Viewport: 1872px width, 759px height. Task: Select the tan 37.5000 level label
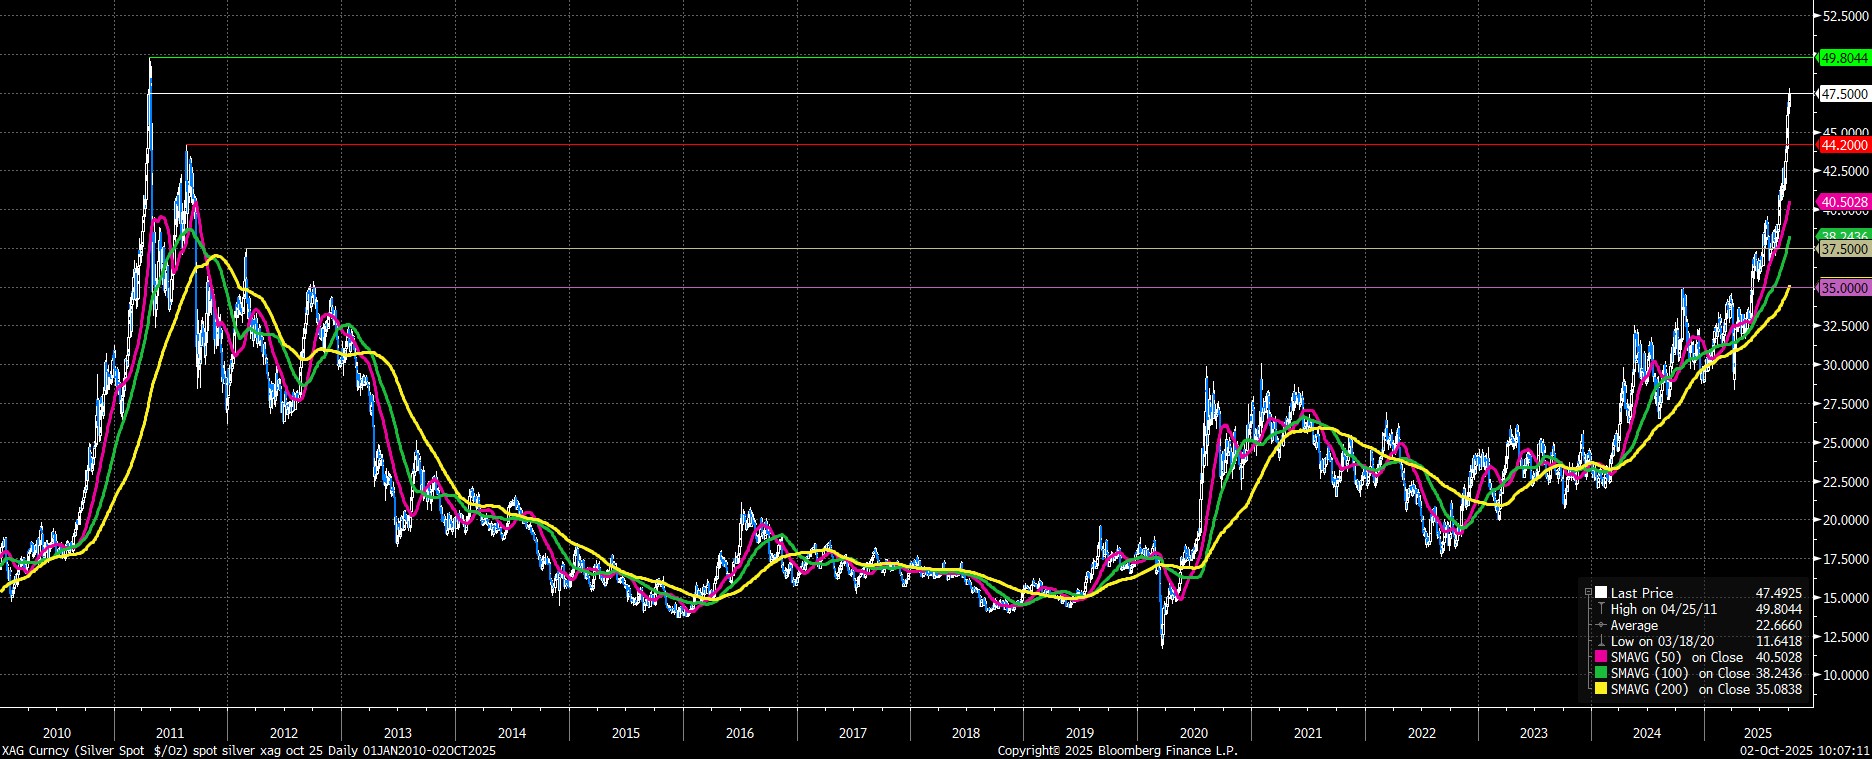[1845, 249]
